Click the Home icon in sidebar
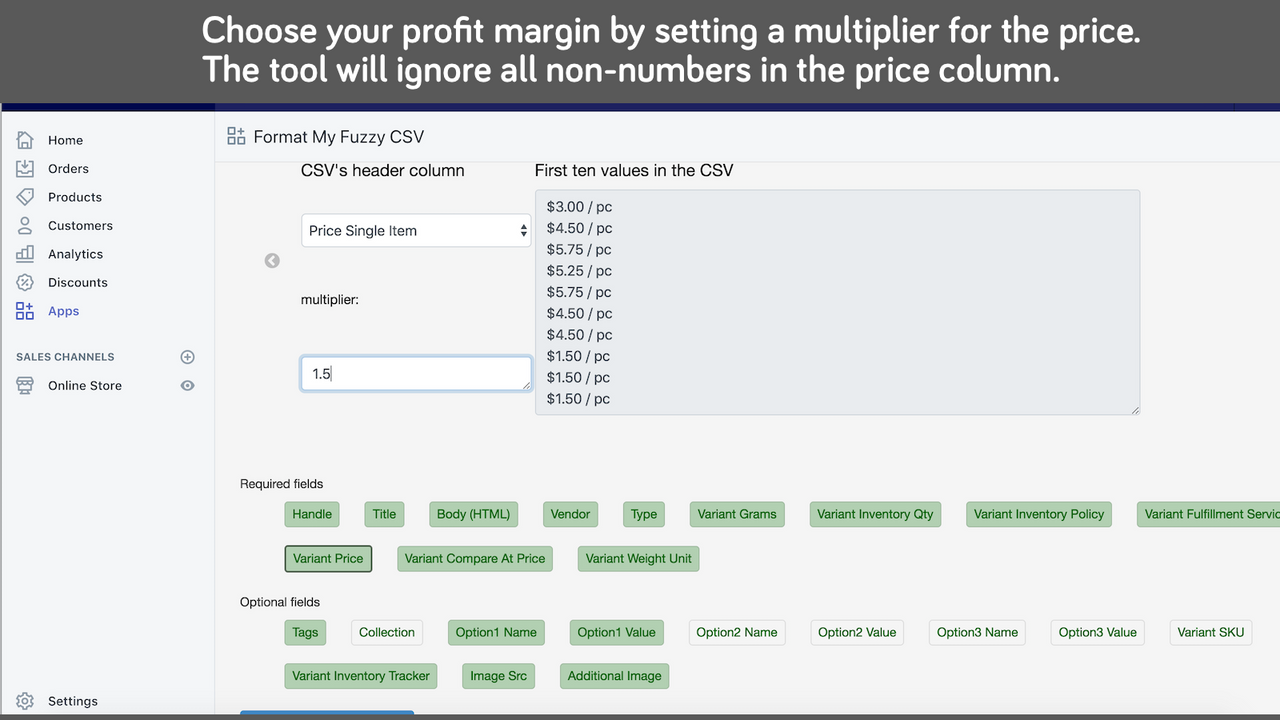The width and height of the screenshot is (1280, 720). tap(25, 140)
